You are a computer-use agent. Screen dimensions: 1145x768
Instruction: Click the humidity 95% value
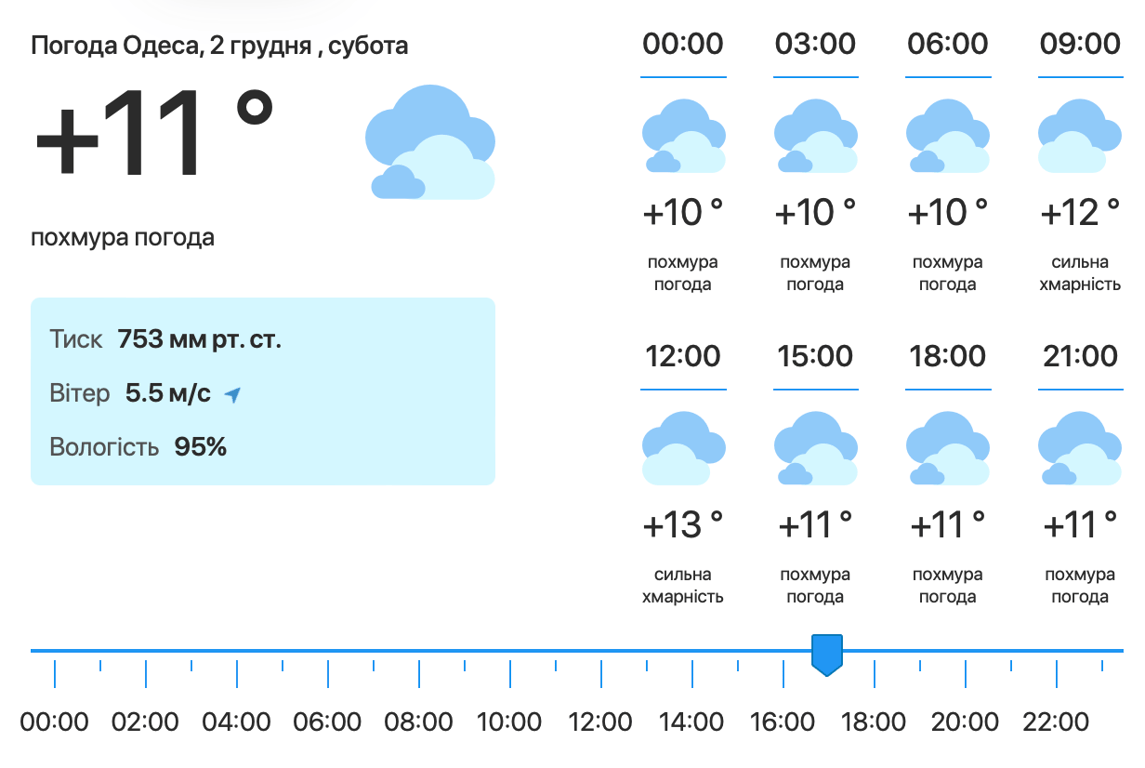pos(201,447)
